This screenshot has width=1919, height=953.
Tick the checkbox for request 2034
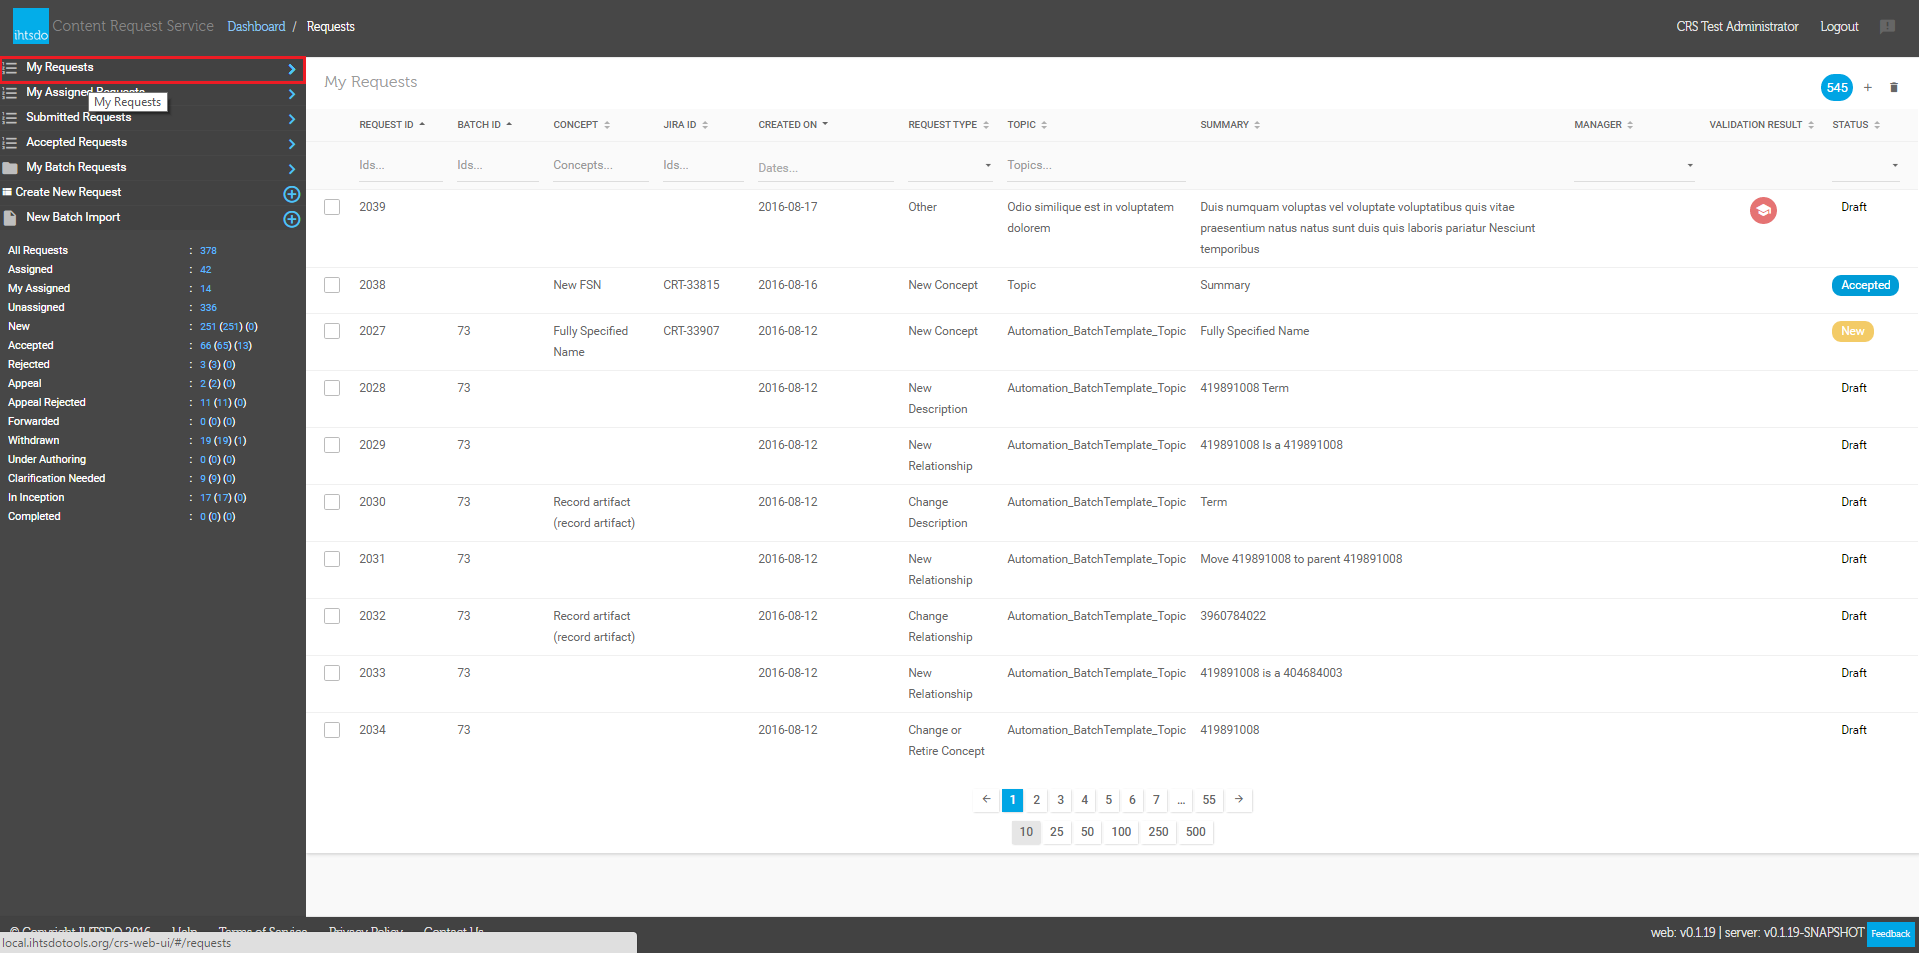coord(332,730)
